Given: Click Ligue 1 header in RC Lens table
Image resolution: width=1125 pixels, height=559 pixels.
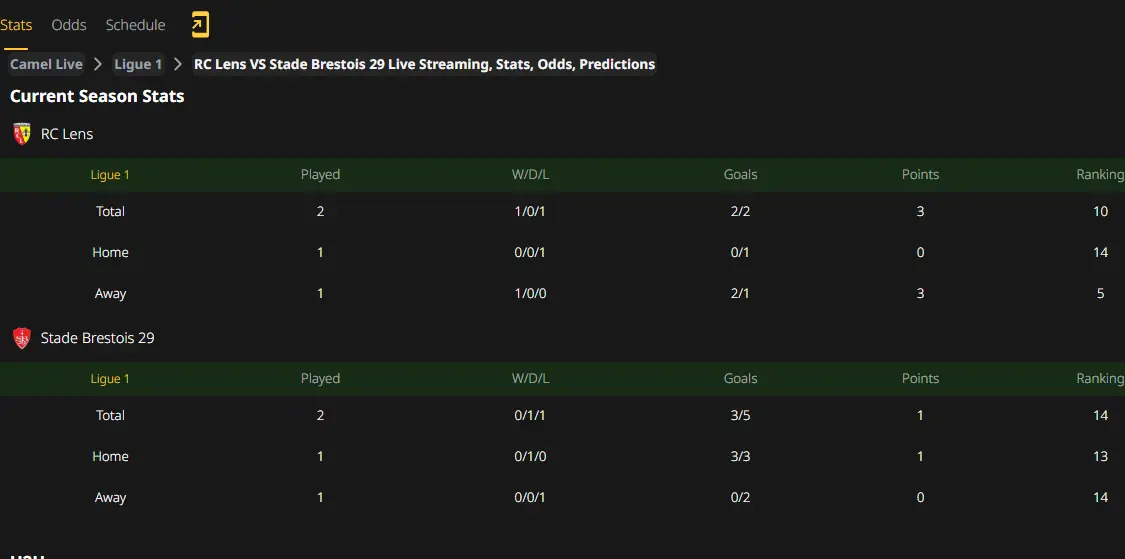Looking at the screenshot, I should click(110, 174).
